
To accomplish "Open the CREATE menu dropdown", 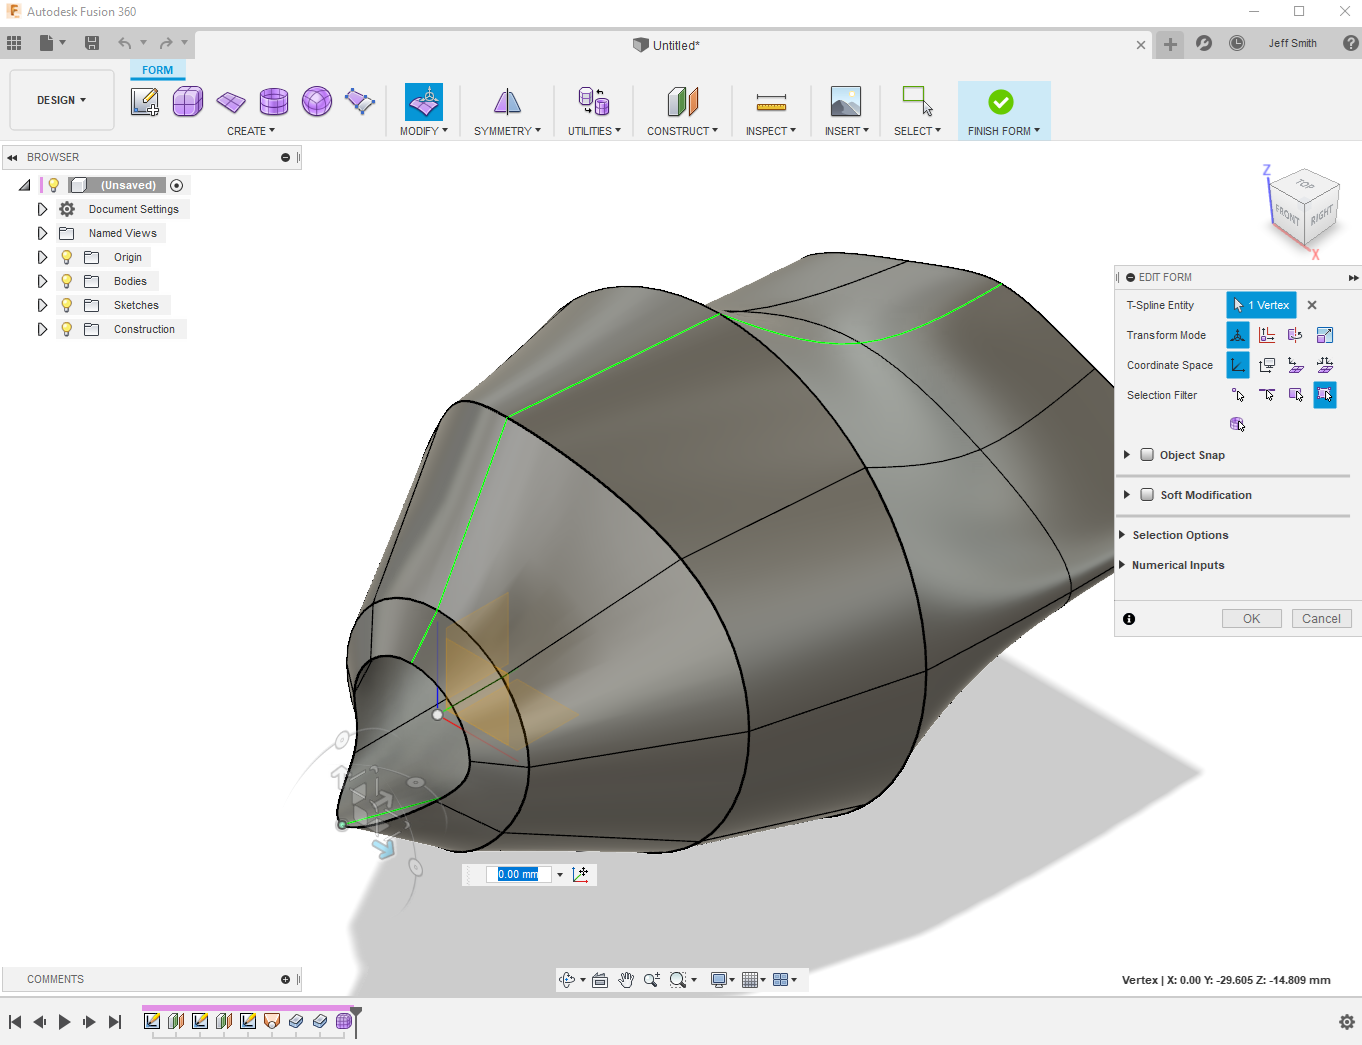I will tap(250, 131).
